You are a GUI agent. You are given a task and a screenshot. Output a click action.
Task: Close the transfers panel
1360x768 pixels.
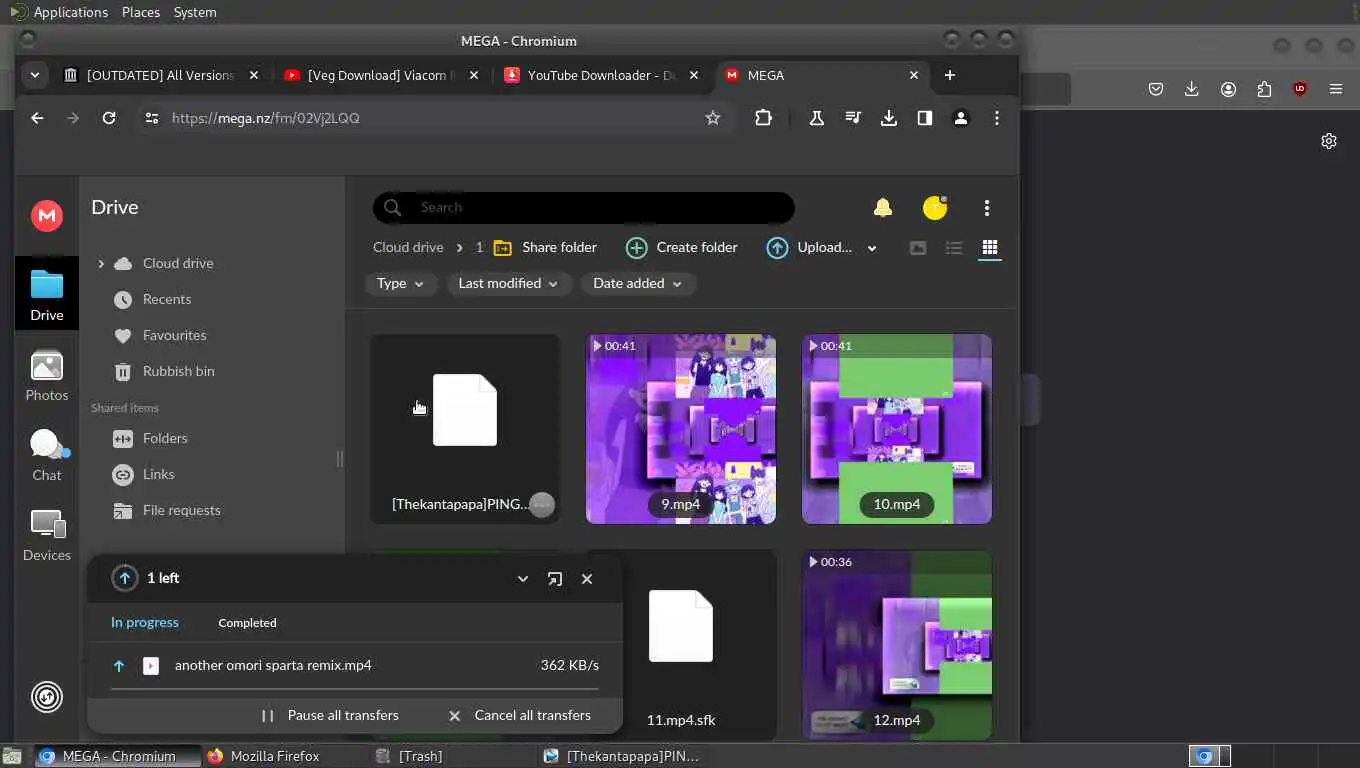click(x=587, y=579)
